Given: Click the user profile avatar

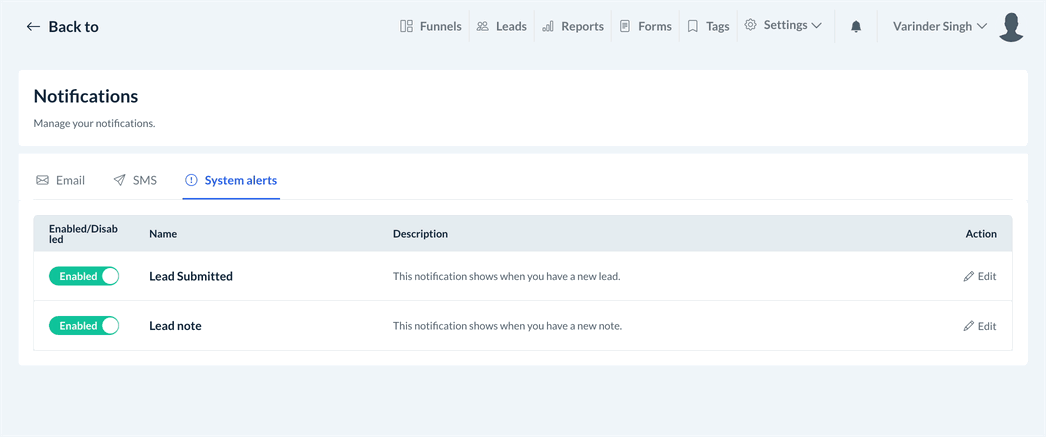Looking at the screenshot, I should pos(1011,27).
